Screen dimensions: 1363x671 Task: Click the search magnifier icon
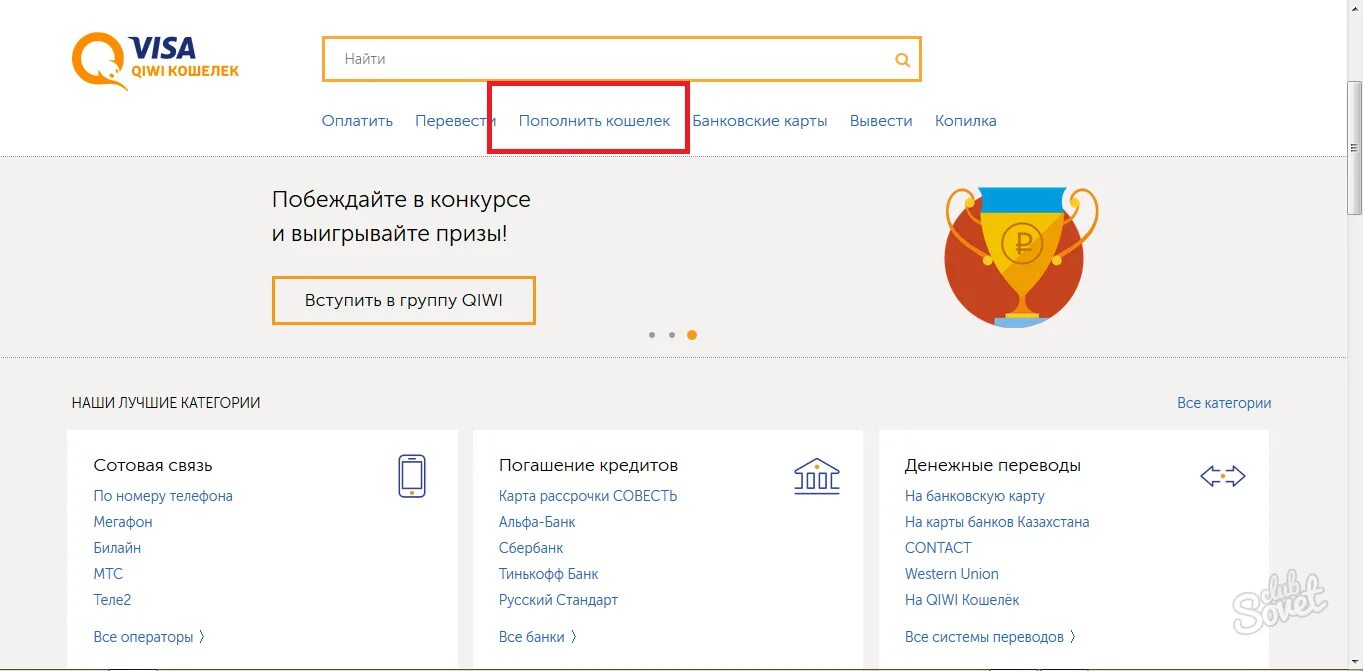(x=902, y=60)
